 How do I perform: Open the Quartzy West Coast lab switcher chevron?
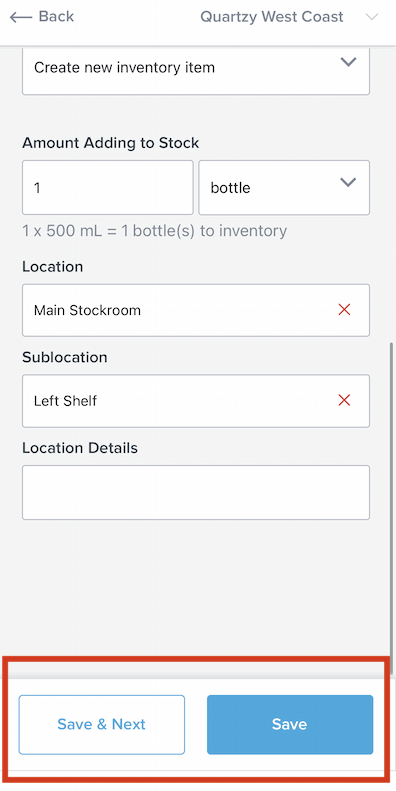coord(372,17)
